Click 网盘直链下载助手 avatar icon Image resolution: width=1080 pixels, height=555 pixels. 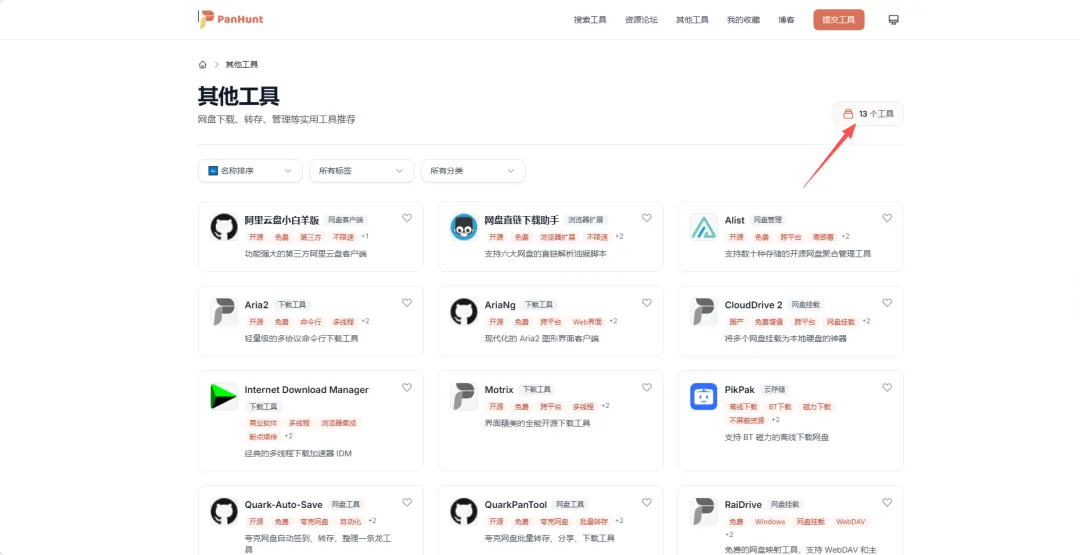point(464,227)
